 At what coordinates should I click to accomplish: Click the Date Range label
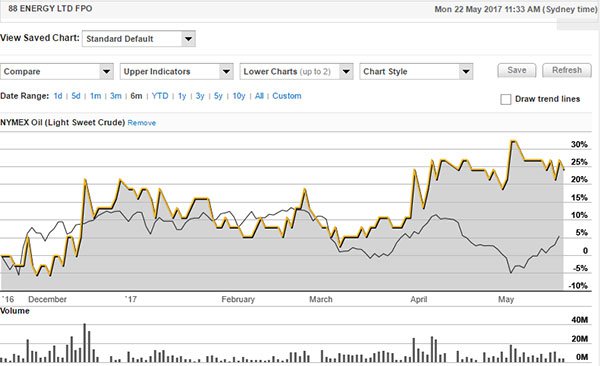pyautogui.click(x=24, y=96)
